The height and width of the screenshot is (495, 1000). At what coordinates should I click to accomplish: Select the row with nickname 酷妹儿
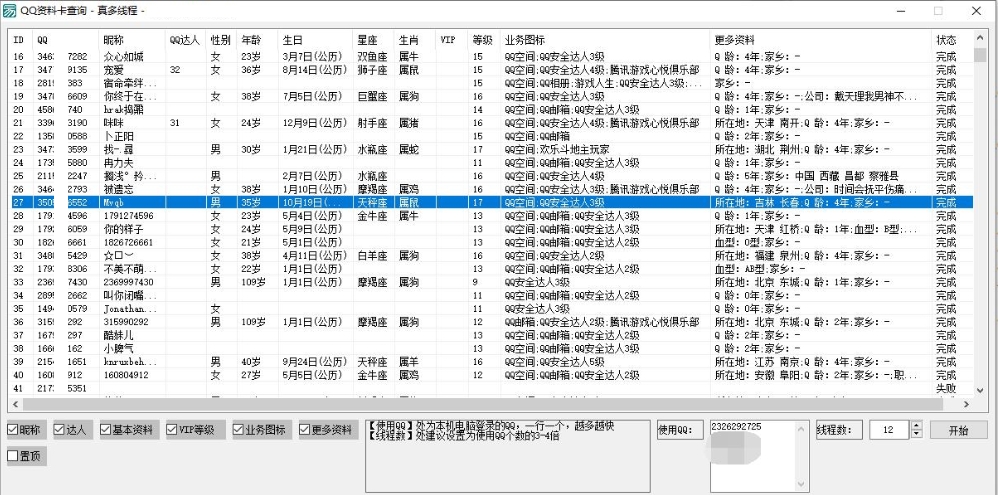492,335
